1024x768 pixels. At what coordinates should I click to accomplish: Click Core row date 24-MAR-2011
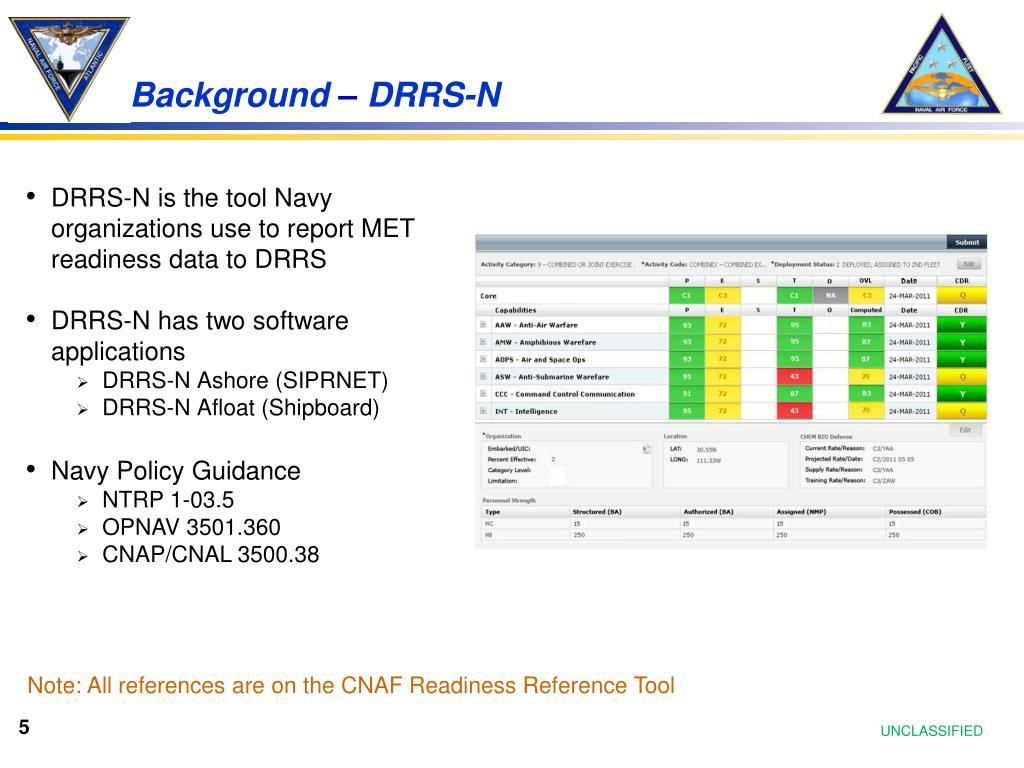(909, 296)
